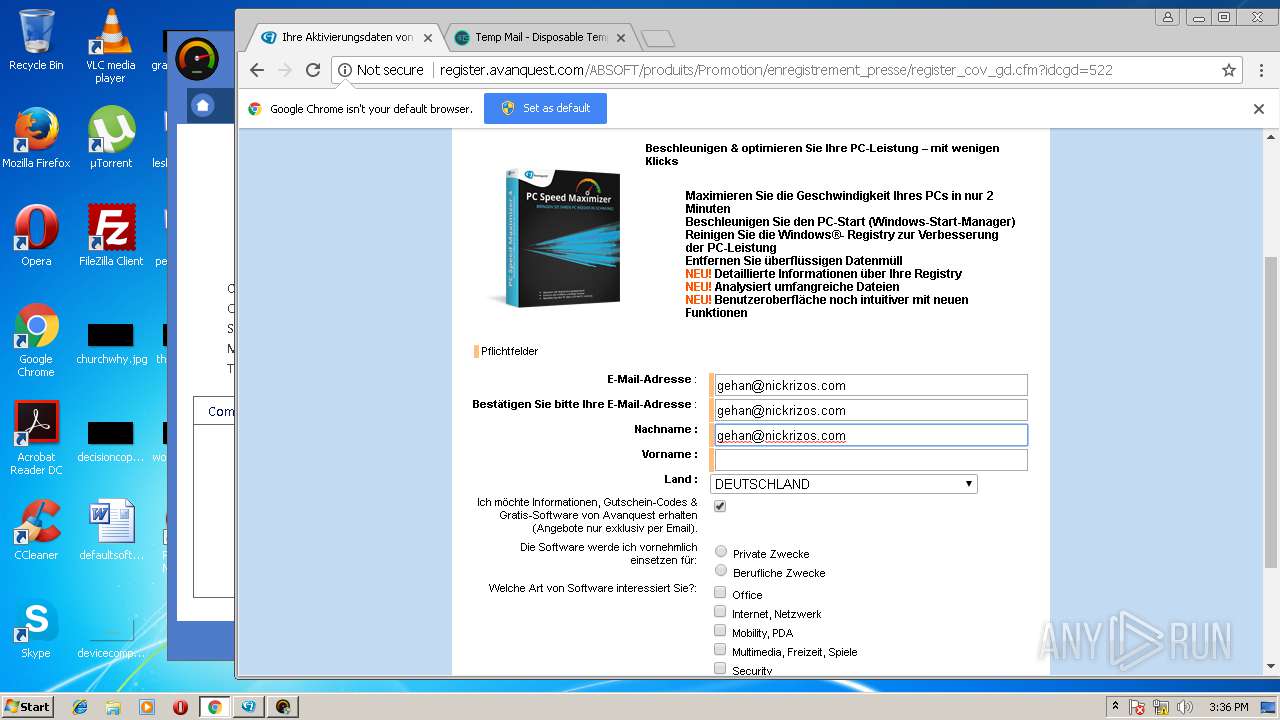Check the Security checkbox
The height and width of the screenshot is (720, 1280).
click(720, 668)
